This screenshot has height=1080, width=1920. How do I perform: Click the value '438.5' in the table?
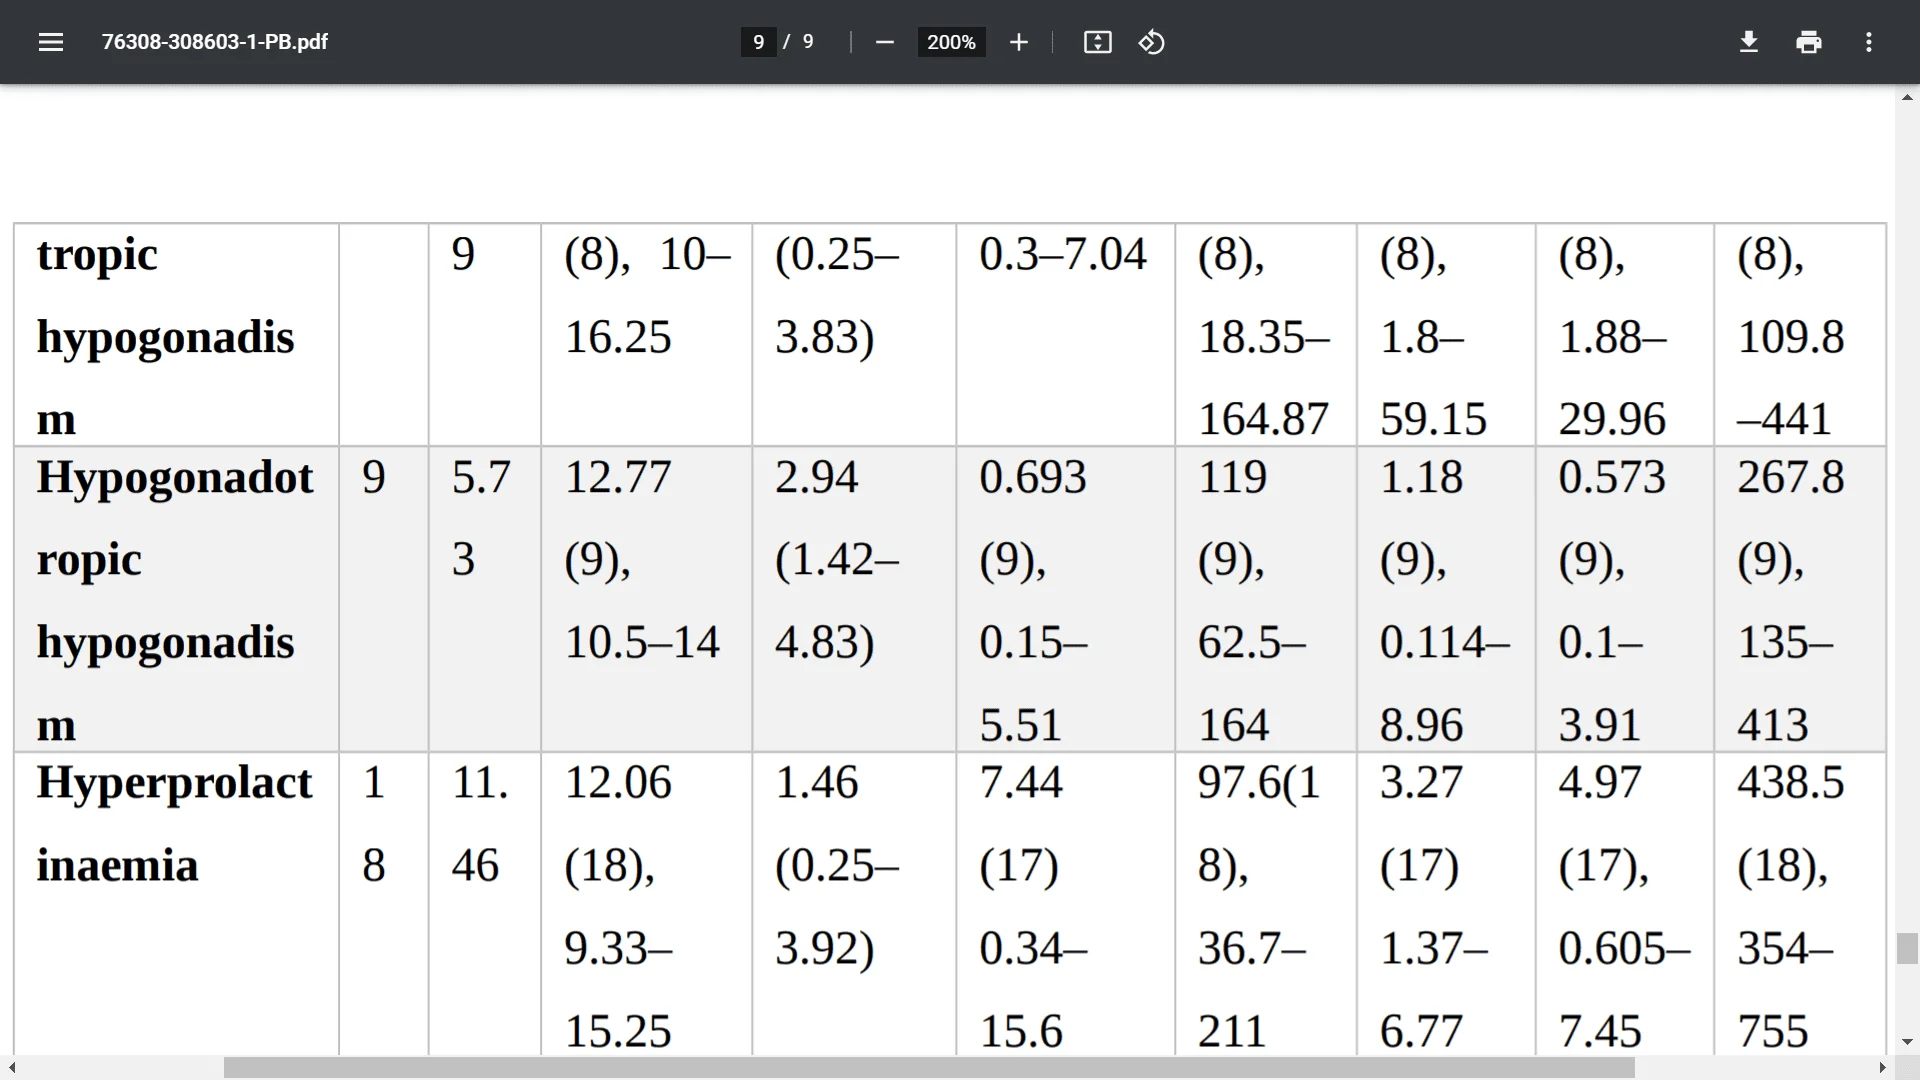1790,782
